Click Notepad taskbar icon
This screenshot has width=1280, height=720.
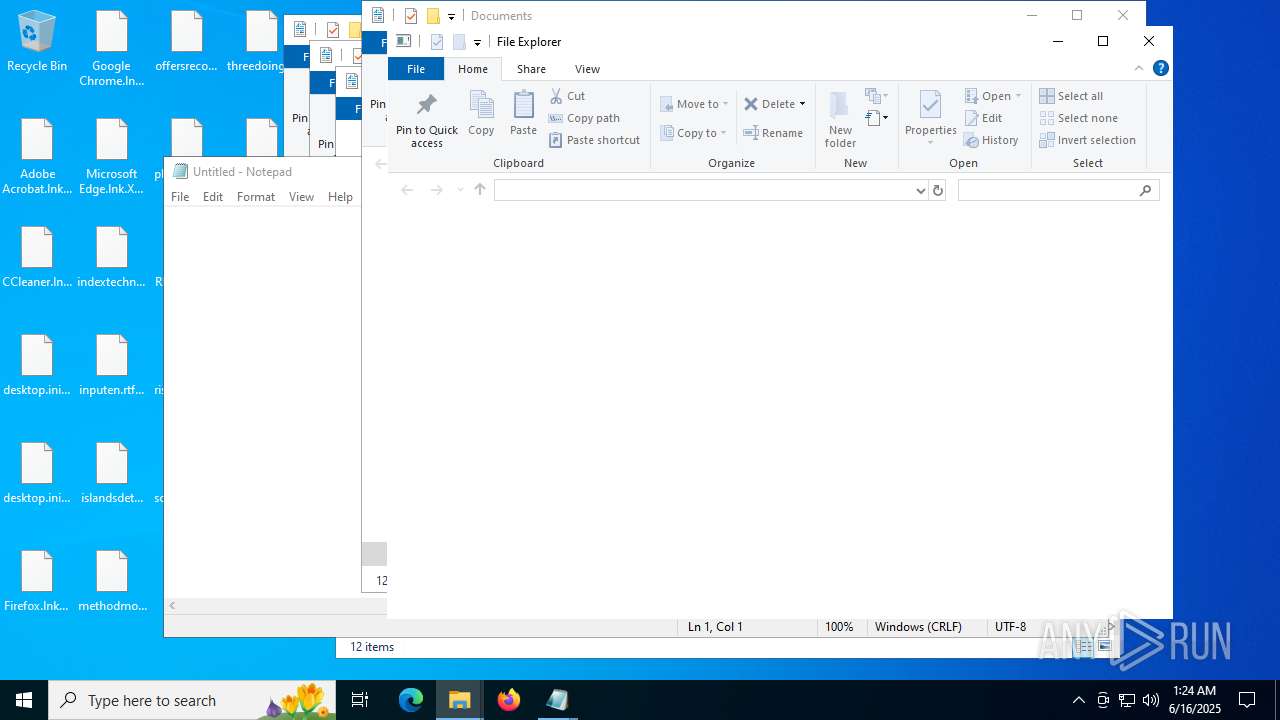(x=557, y=700)
